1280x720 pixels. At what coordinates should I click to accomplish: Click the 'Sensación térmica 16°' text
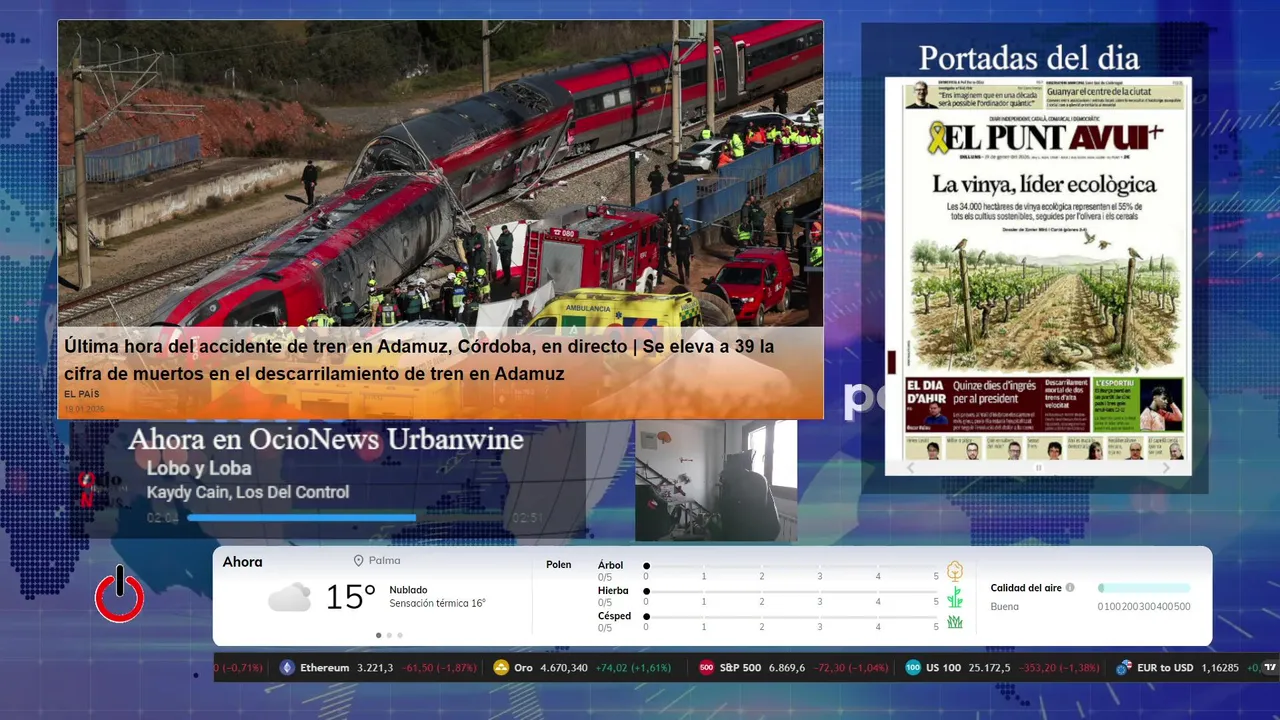pos(437,604)
